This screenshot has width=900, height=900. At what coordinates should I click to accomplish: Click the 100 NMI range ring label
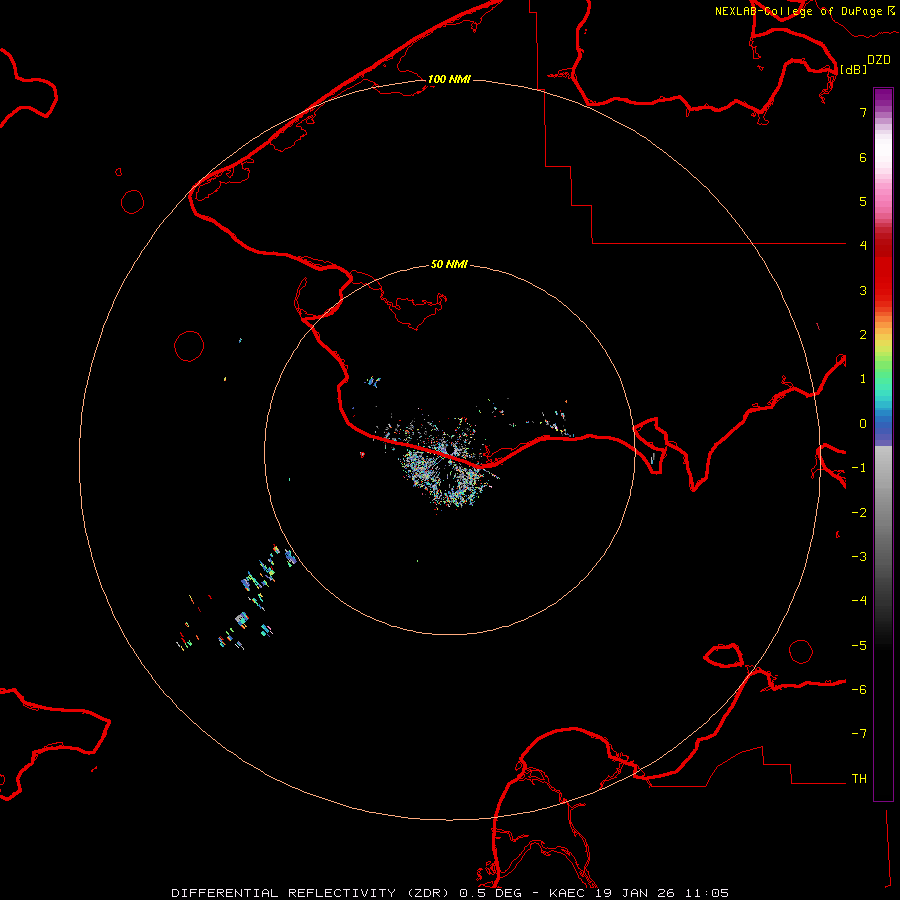449,79
